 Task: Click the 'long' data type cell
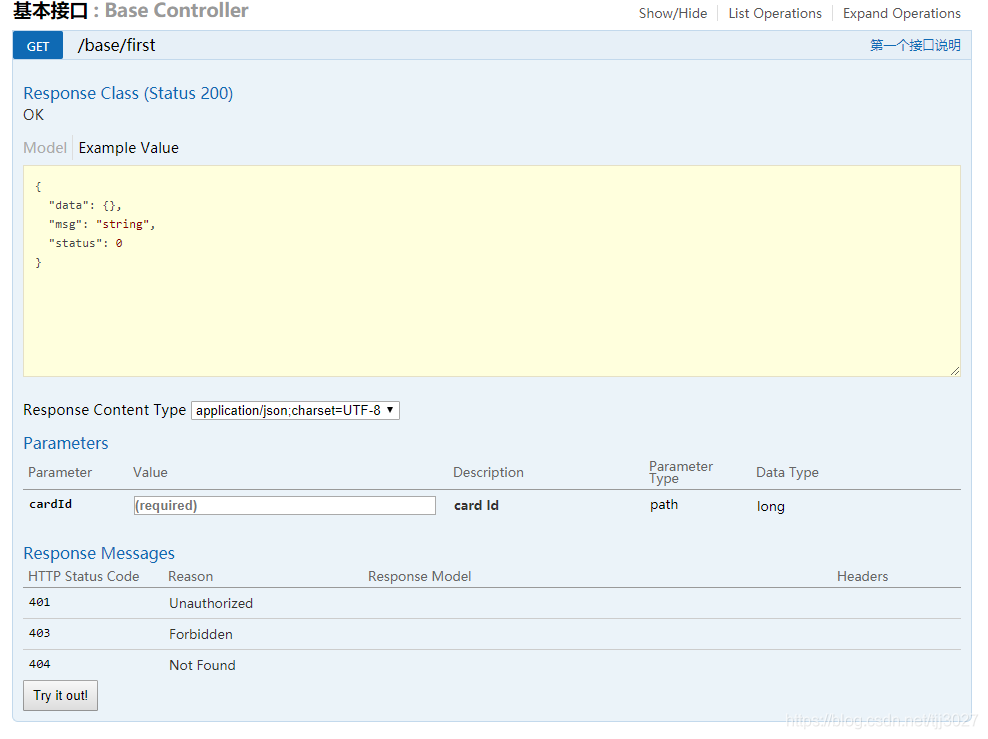click(x=771, y=506)
